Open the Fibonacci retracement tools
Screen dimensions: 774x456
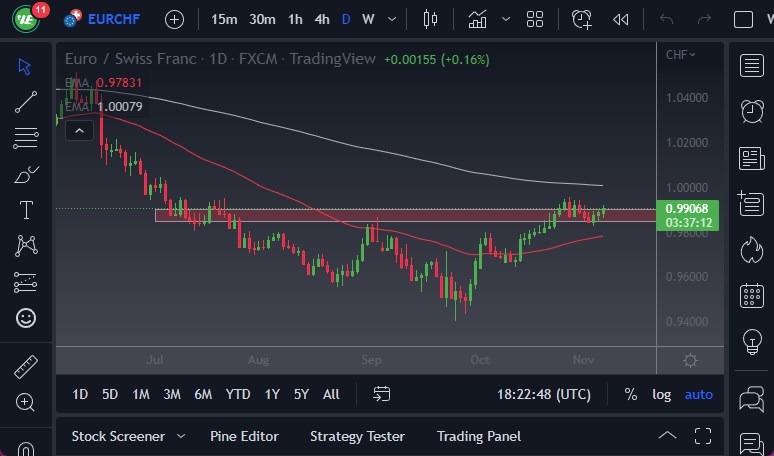pyautogui.click(x=26, y=138)
